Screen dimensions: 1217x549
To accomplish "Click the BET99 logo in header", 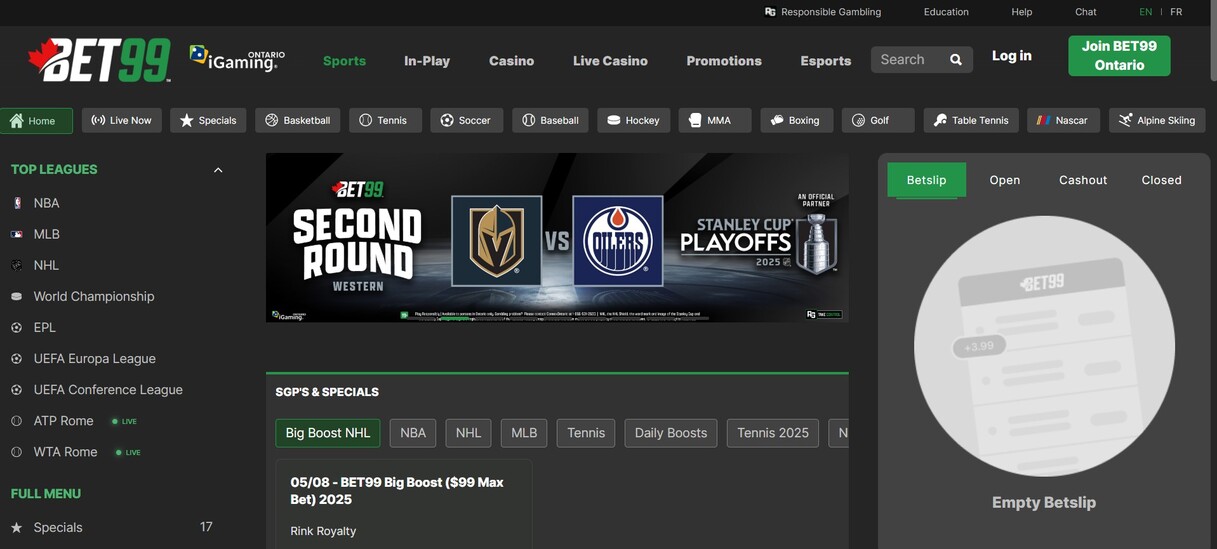I will (x=99, y=60).
